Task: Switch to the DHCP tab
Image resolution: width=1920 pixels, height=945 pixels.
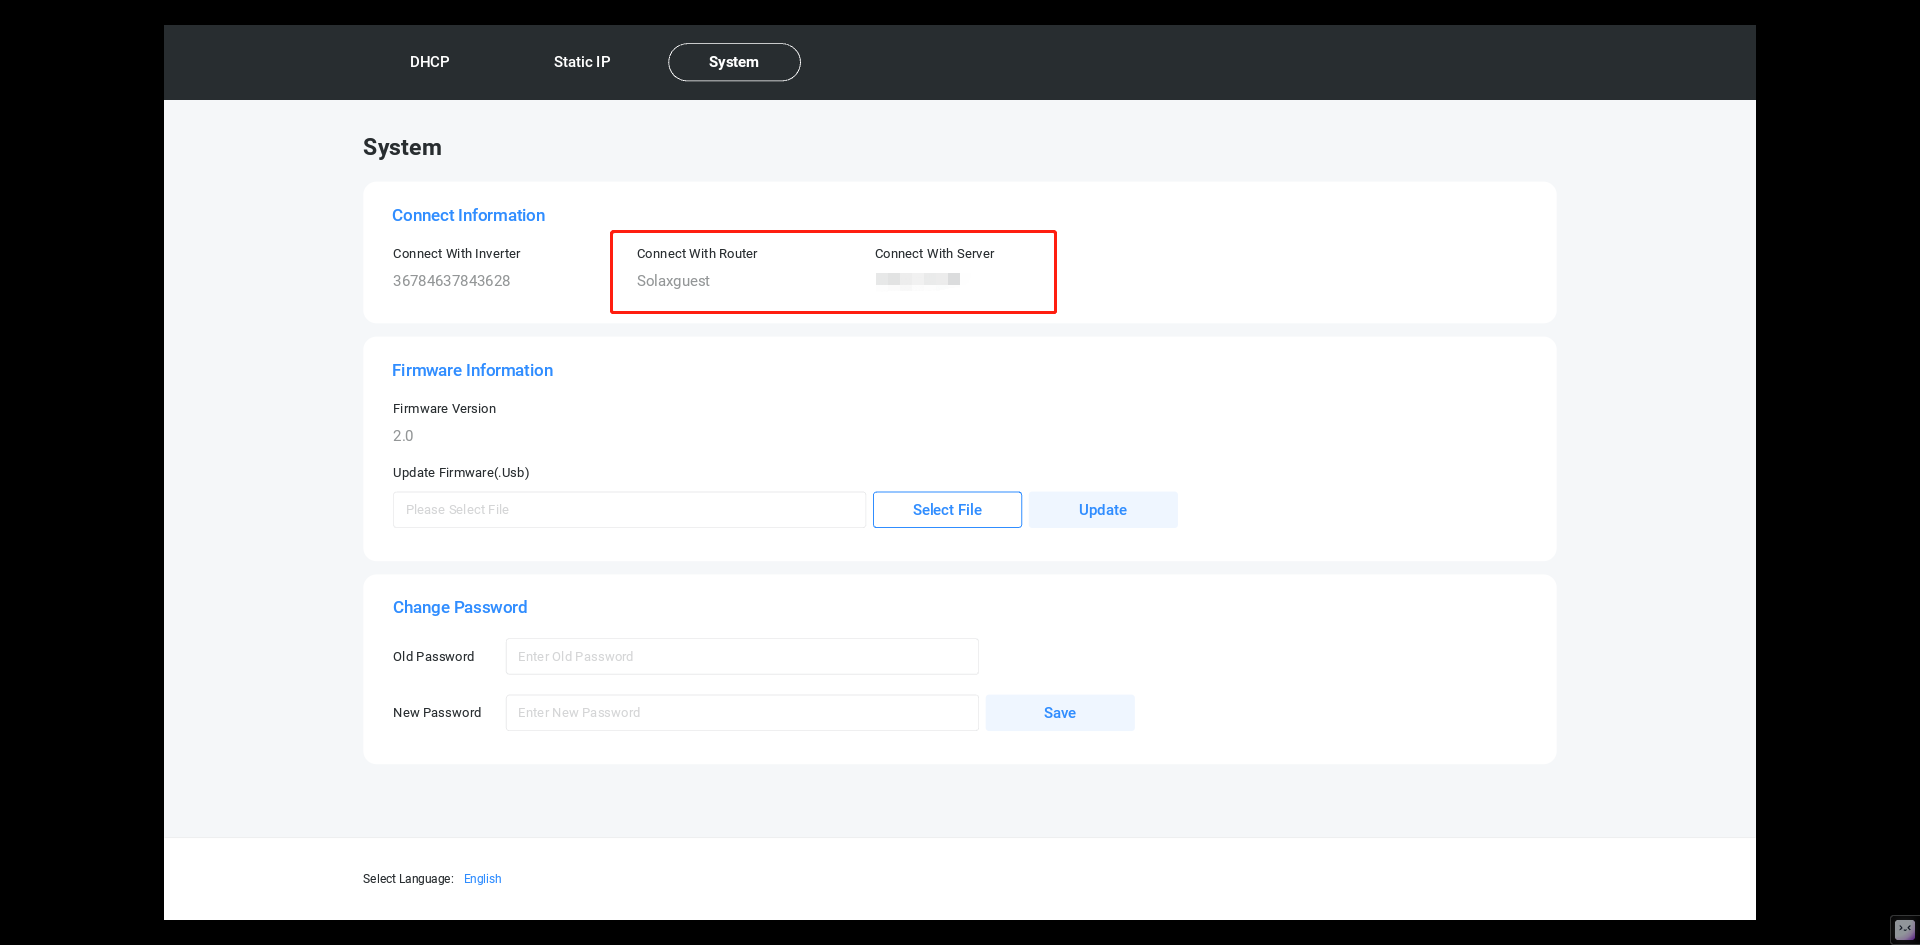Action: tap(429, 62)
